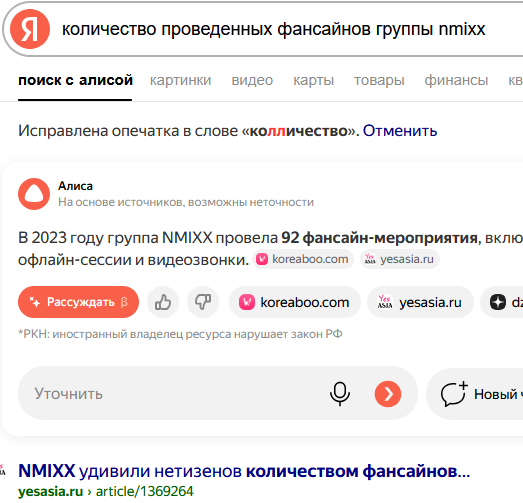Click the Alice assistant avatar icon
Image resolution: width=523 pixels, height=503 pixels.
(x=34, y=194)
